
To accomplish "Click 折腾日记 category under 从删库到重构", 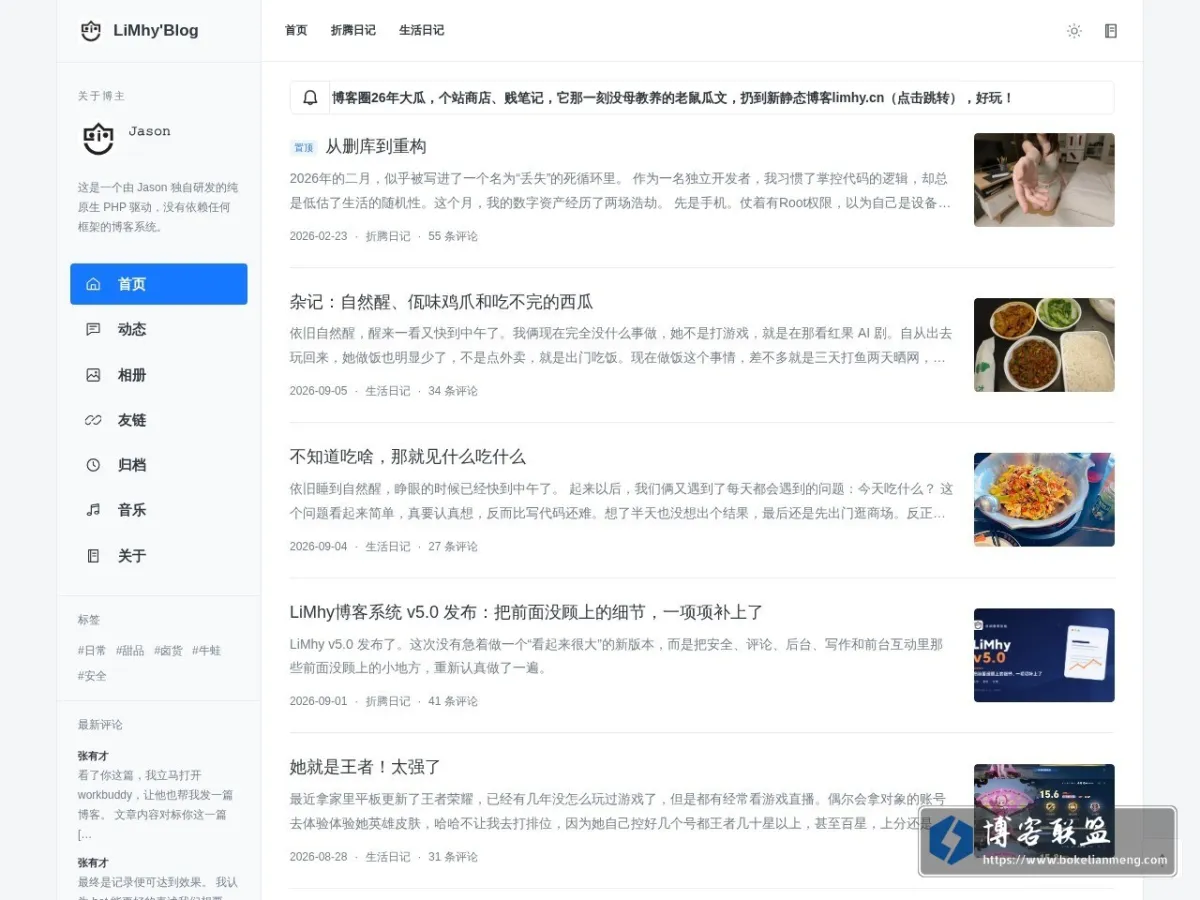I will [388, 236].
